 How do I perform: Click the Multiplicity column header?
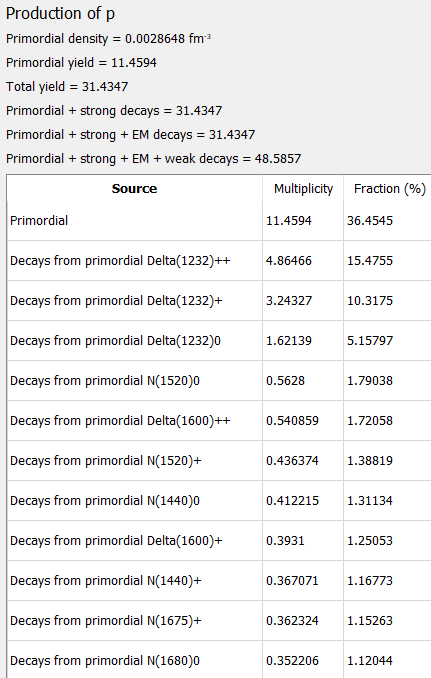(x=303, y=189)
